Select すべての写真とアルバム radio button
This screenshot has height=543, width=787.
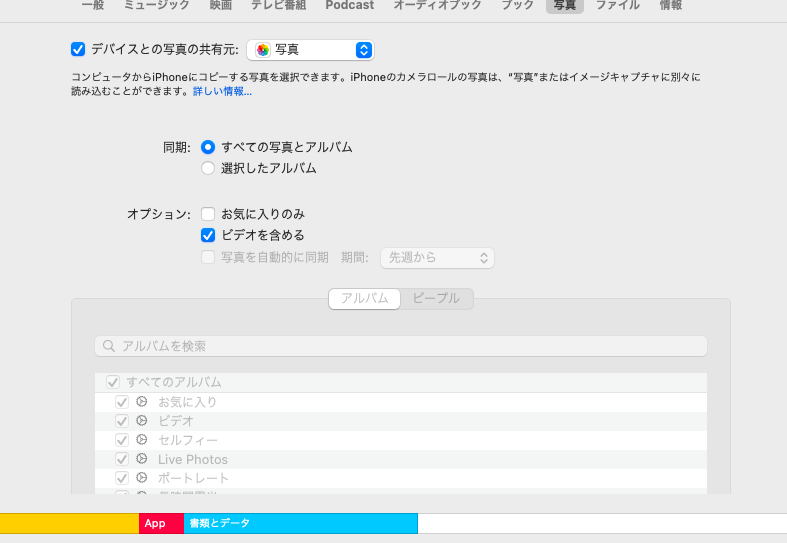point(208,147)
